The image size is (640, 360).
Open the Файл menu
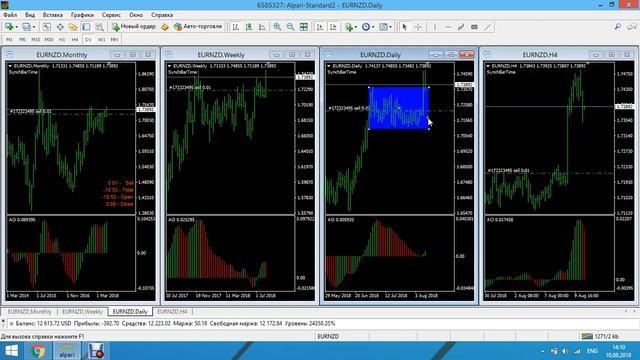(x=10, y=15)
